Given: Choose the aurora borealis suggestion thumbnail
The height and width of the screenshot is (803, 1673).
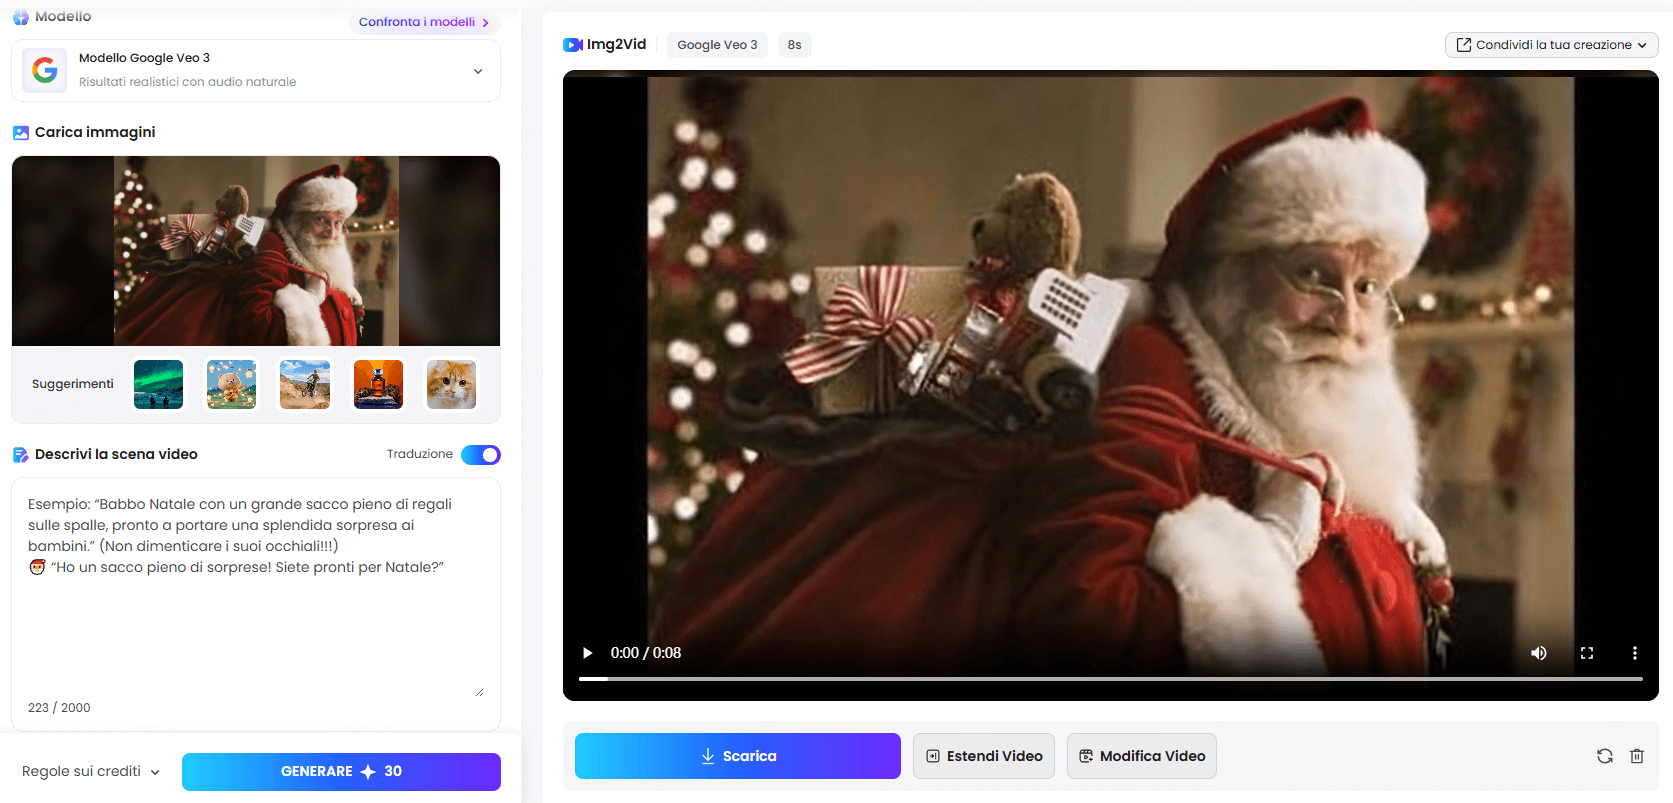Looking at the screenshot, I should [158, 384].
